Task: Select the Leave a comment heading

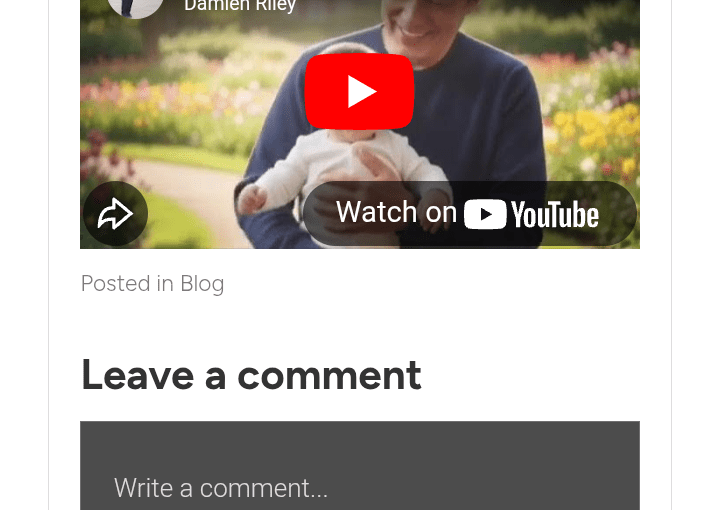Action: (x=251, y=375)
